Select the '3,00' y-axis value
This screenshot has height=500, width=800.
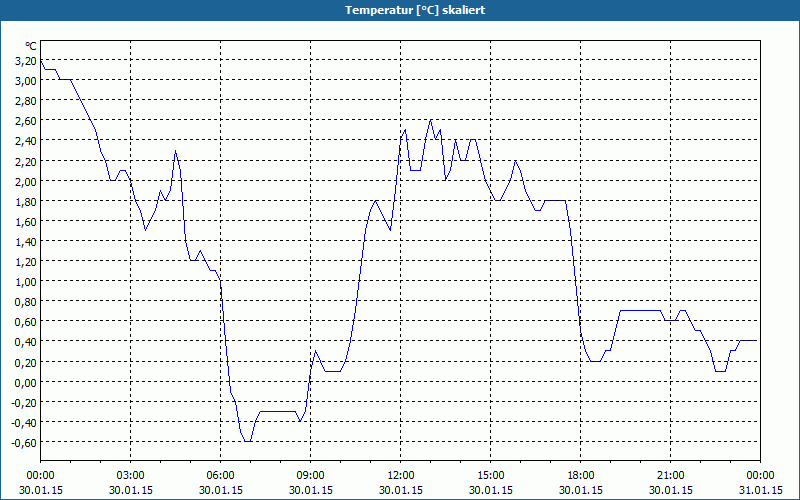(27, 81)
